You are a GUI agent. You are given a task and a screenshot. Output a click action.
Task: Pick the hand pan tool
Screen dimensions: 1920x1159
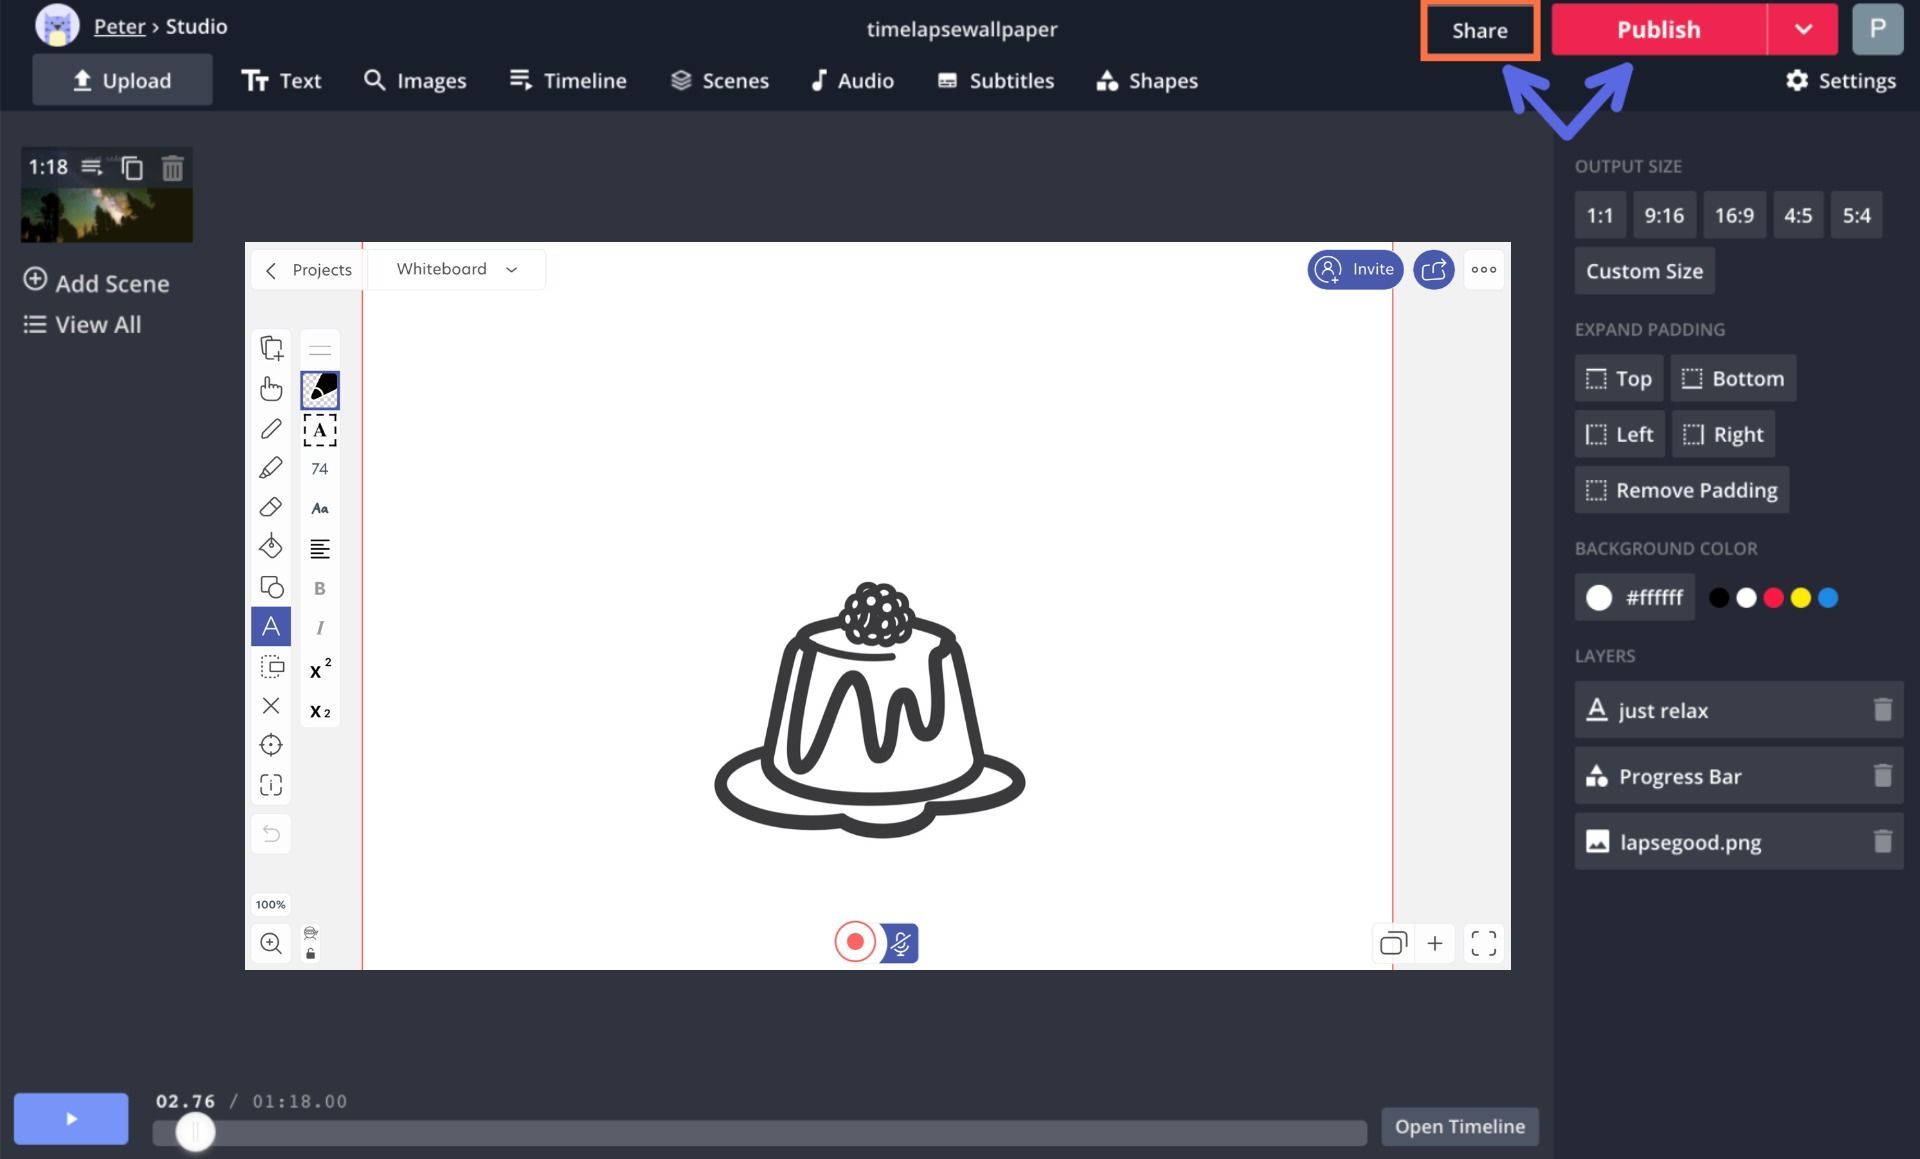click(270, 388)
